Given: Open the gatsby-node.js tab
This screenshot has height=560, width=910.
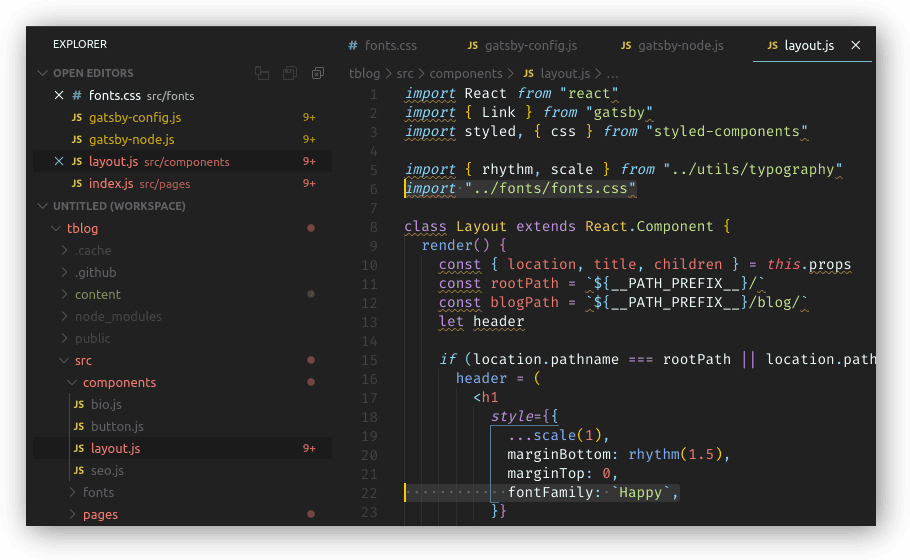Looking at the screenshot, I should point(672,46).
